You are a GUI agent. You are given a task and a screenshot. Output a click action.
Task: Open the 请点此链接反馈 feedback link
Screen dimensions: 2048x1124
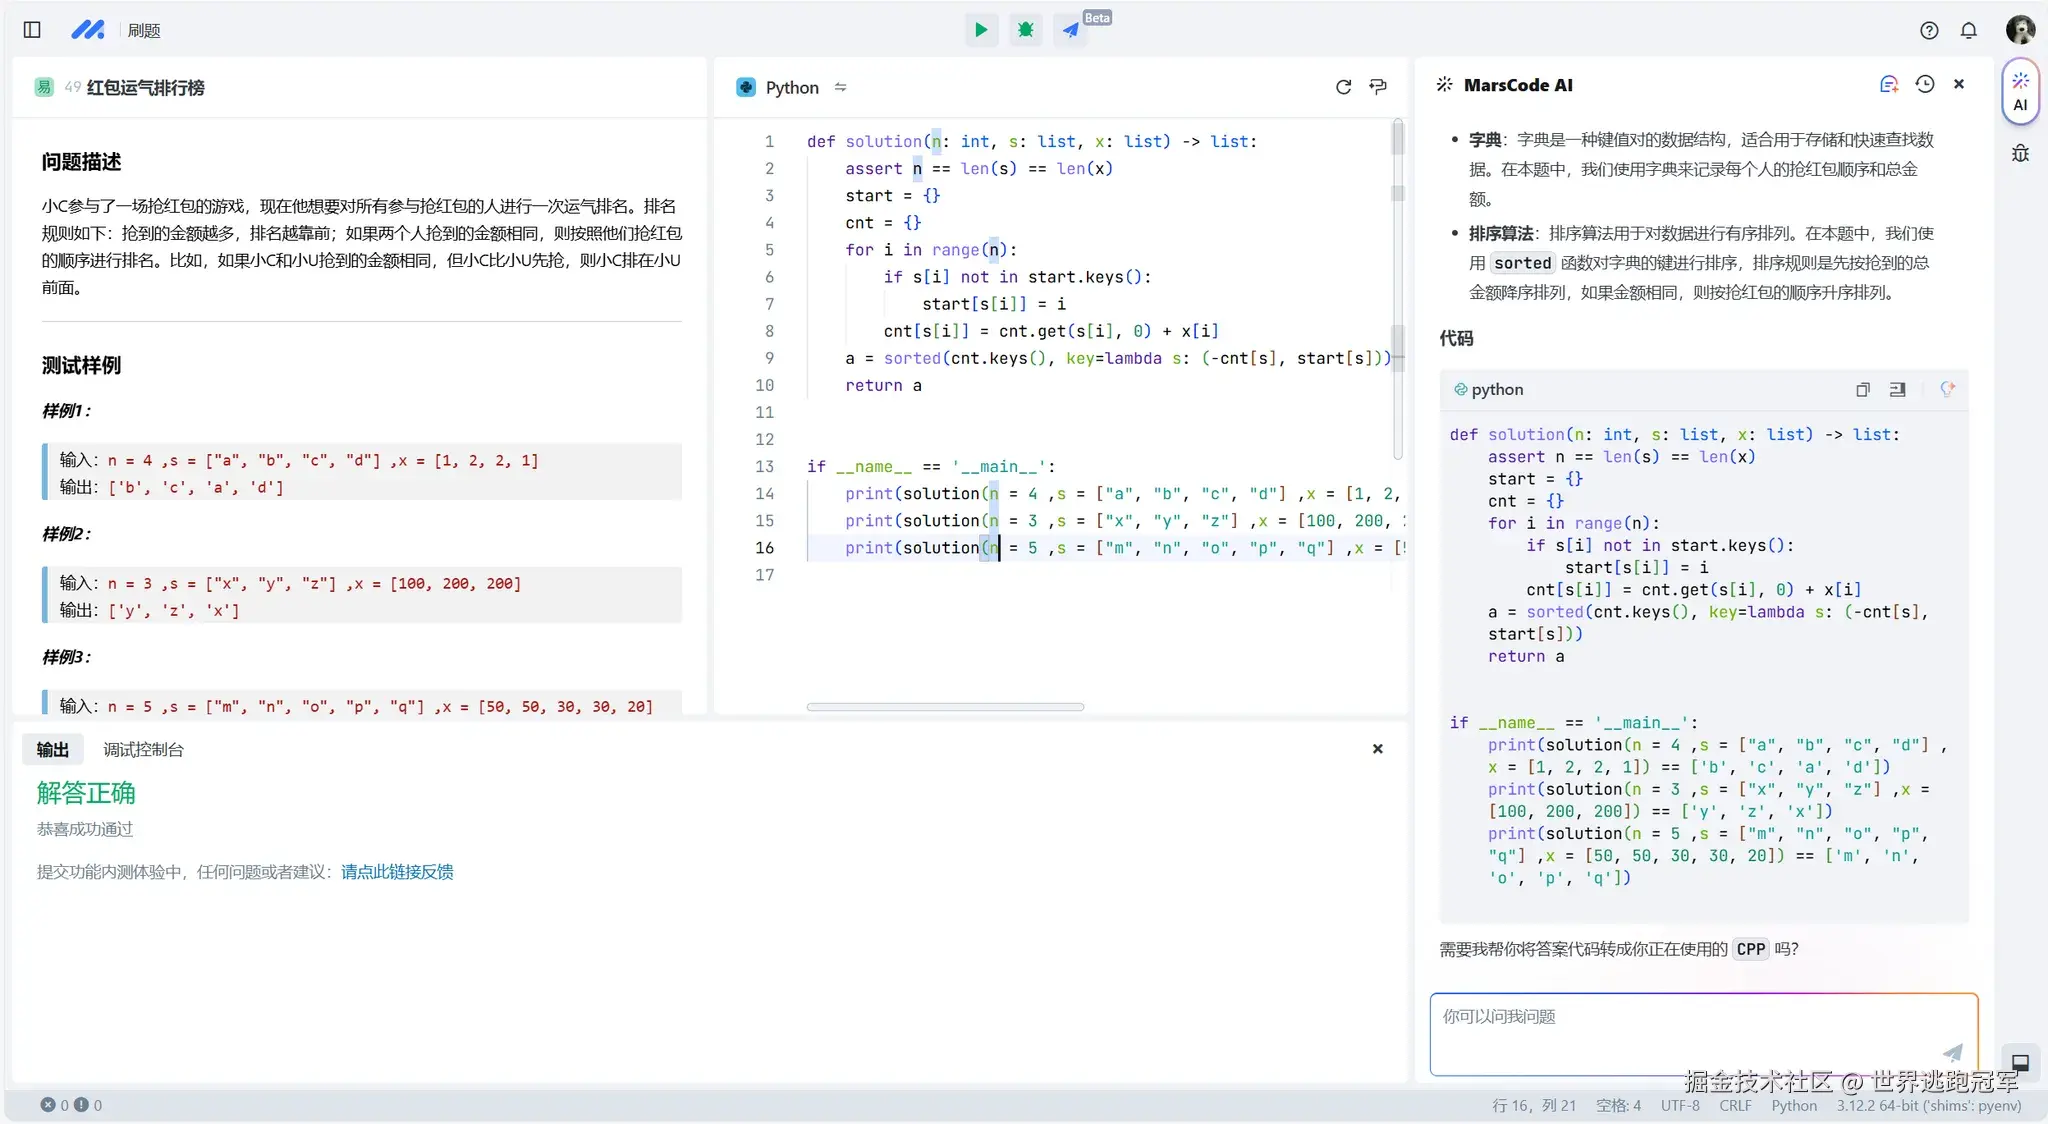click(x=397, y=872)
